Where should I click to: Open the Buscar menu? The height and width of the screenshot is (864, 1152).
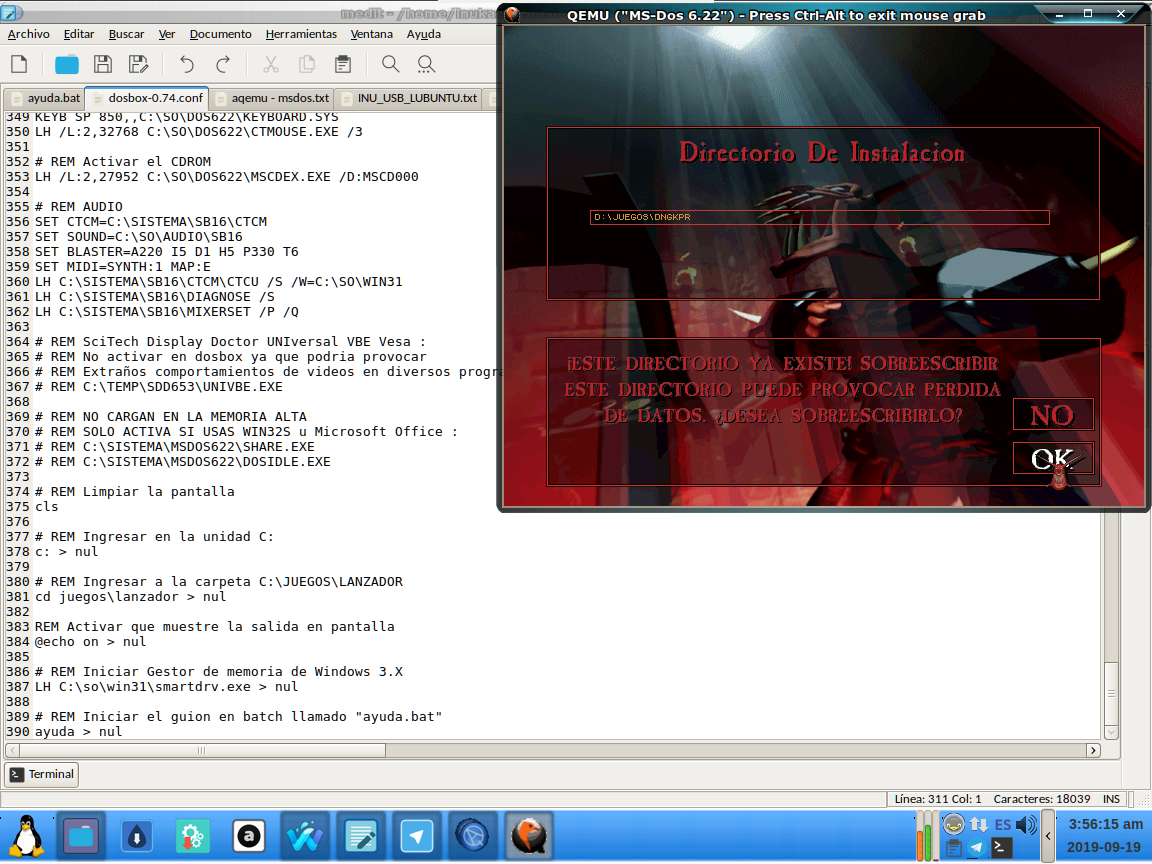coord(126,34)
